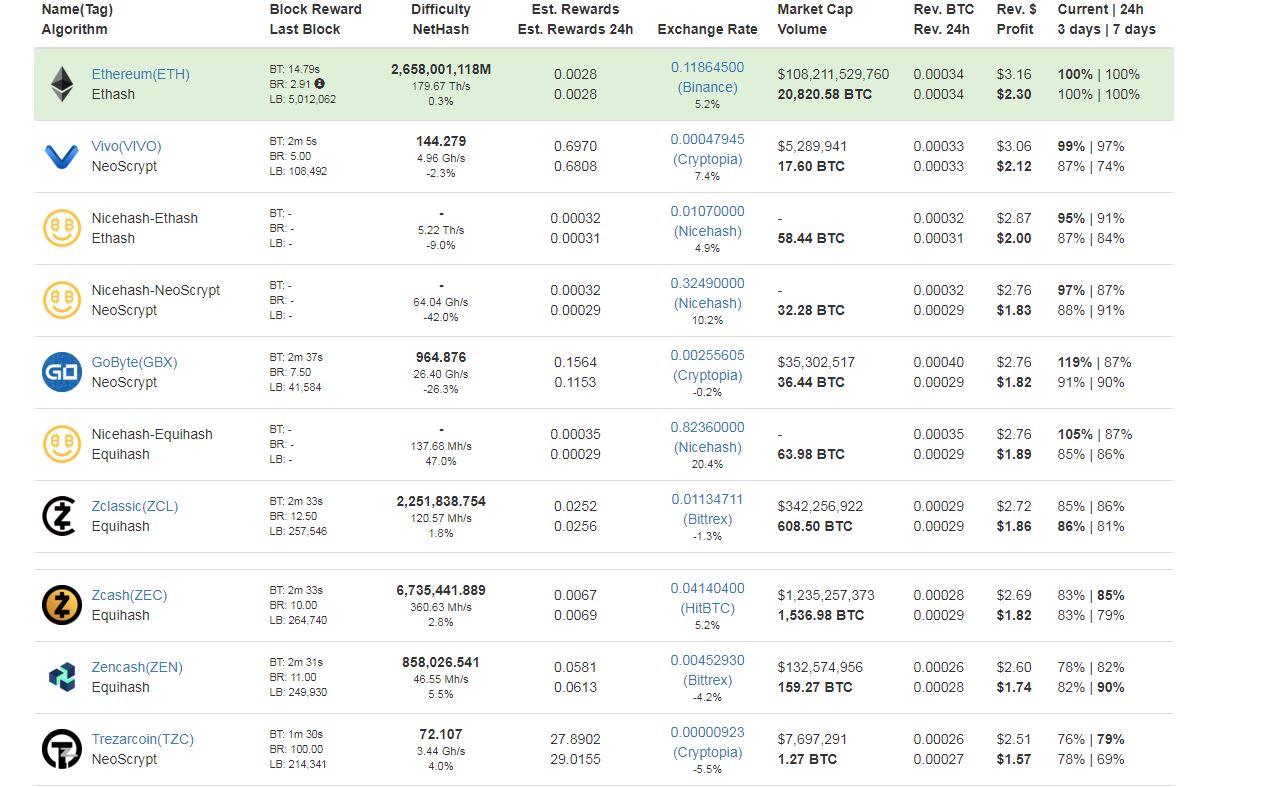Click the Trezarcoin black T logo
The image size is (1268, 787).
click(x=62, y=749)
